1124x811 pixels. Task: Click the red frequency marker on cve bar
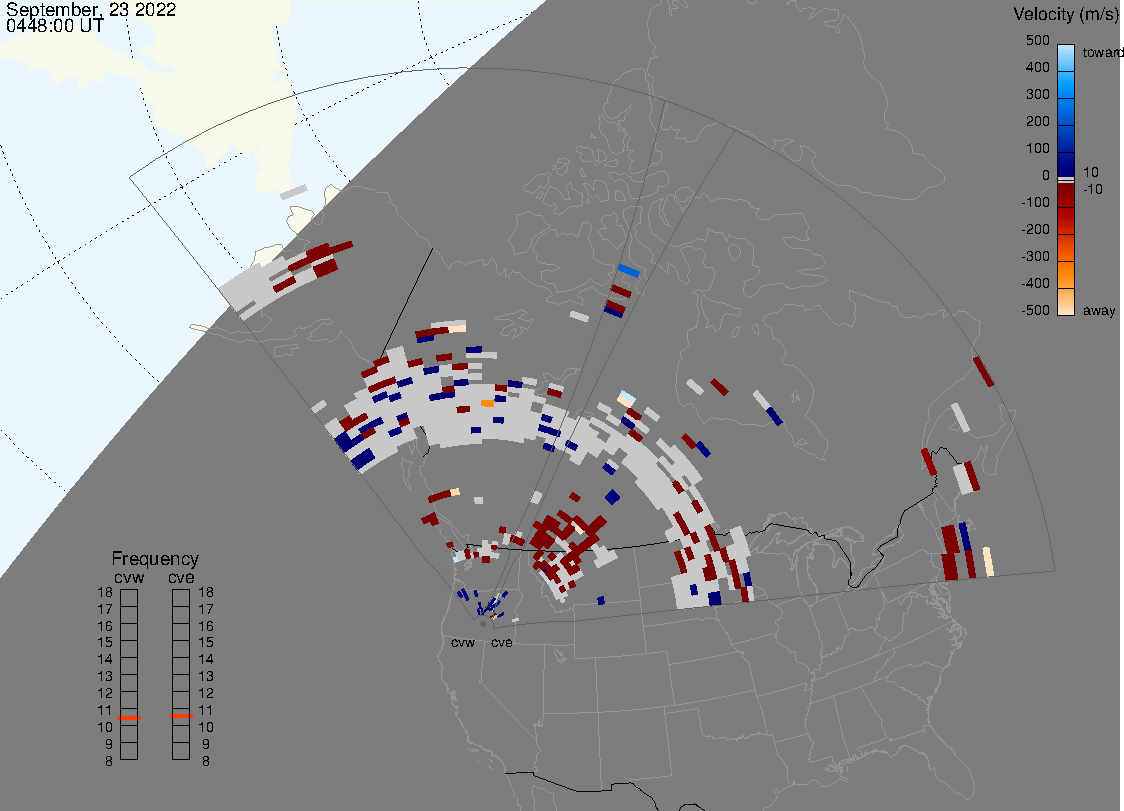(x=181, y=716)
